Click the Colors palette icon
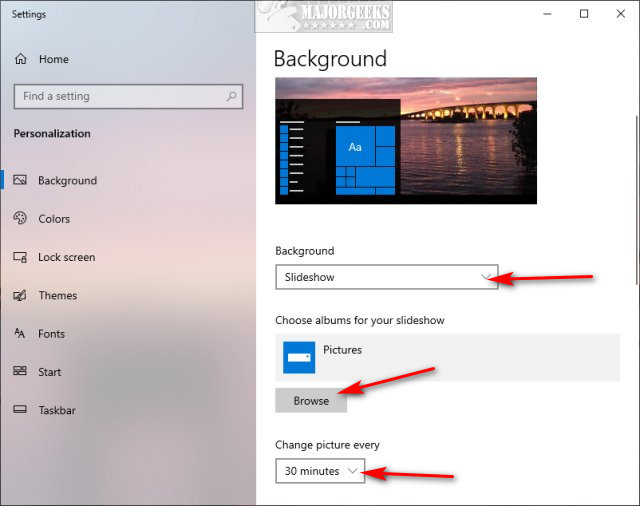The width and height of the screenshot is (640, 506). [x=20, y=219]
